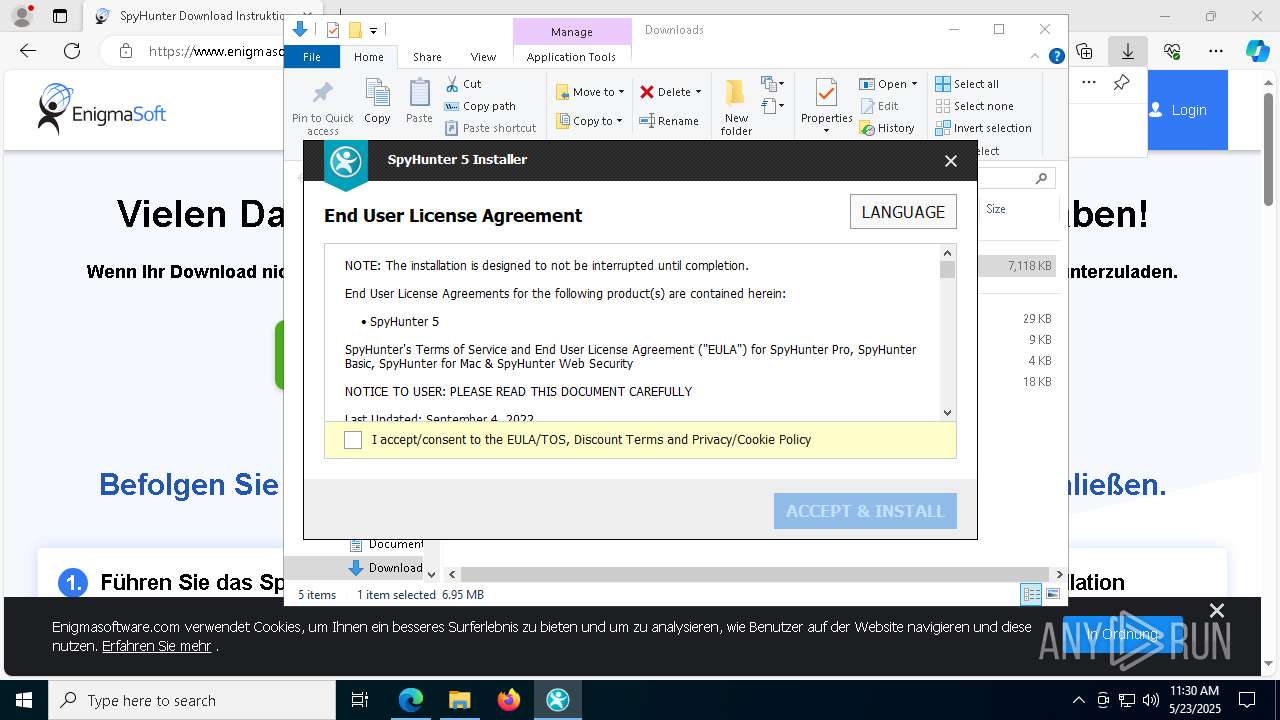Select the 7,118 KB file row
The height and width of the screenshot is (720, 1280).
click(x=1018, y=266)
